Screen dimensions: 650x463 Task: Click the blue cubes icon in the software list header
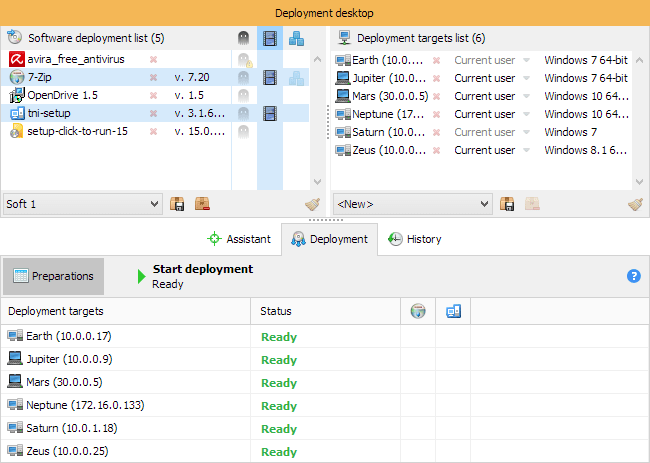[296, 39]
